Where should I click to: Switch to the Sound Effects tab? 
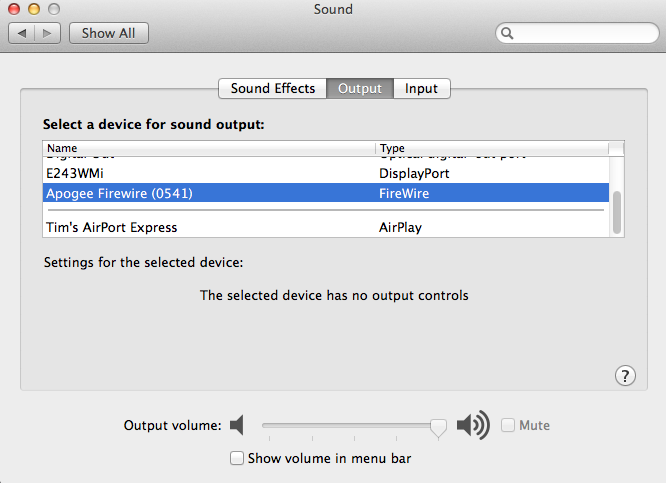click(x=272, y=88)
